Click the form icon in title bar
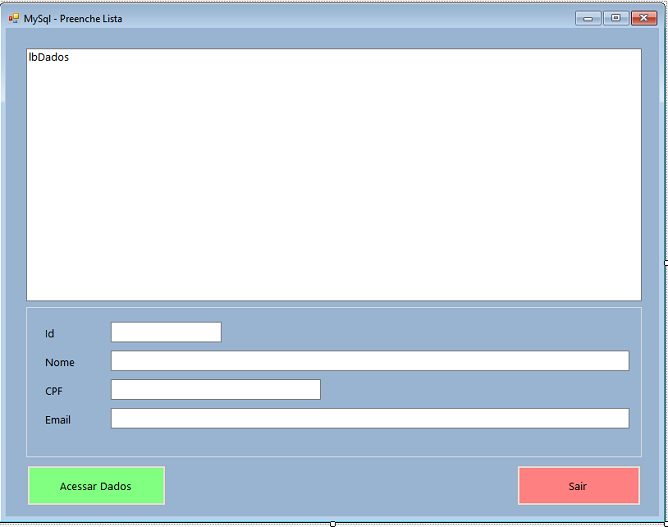This screenshot has width=668, height=527. pos(14,18)
